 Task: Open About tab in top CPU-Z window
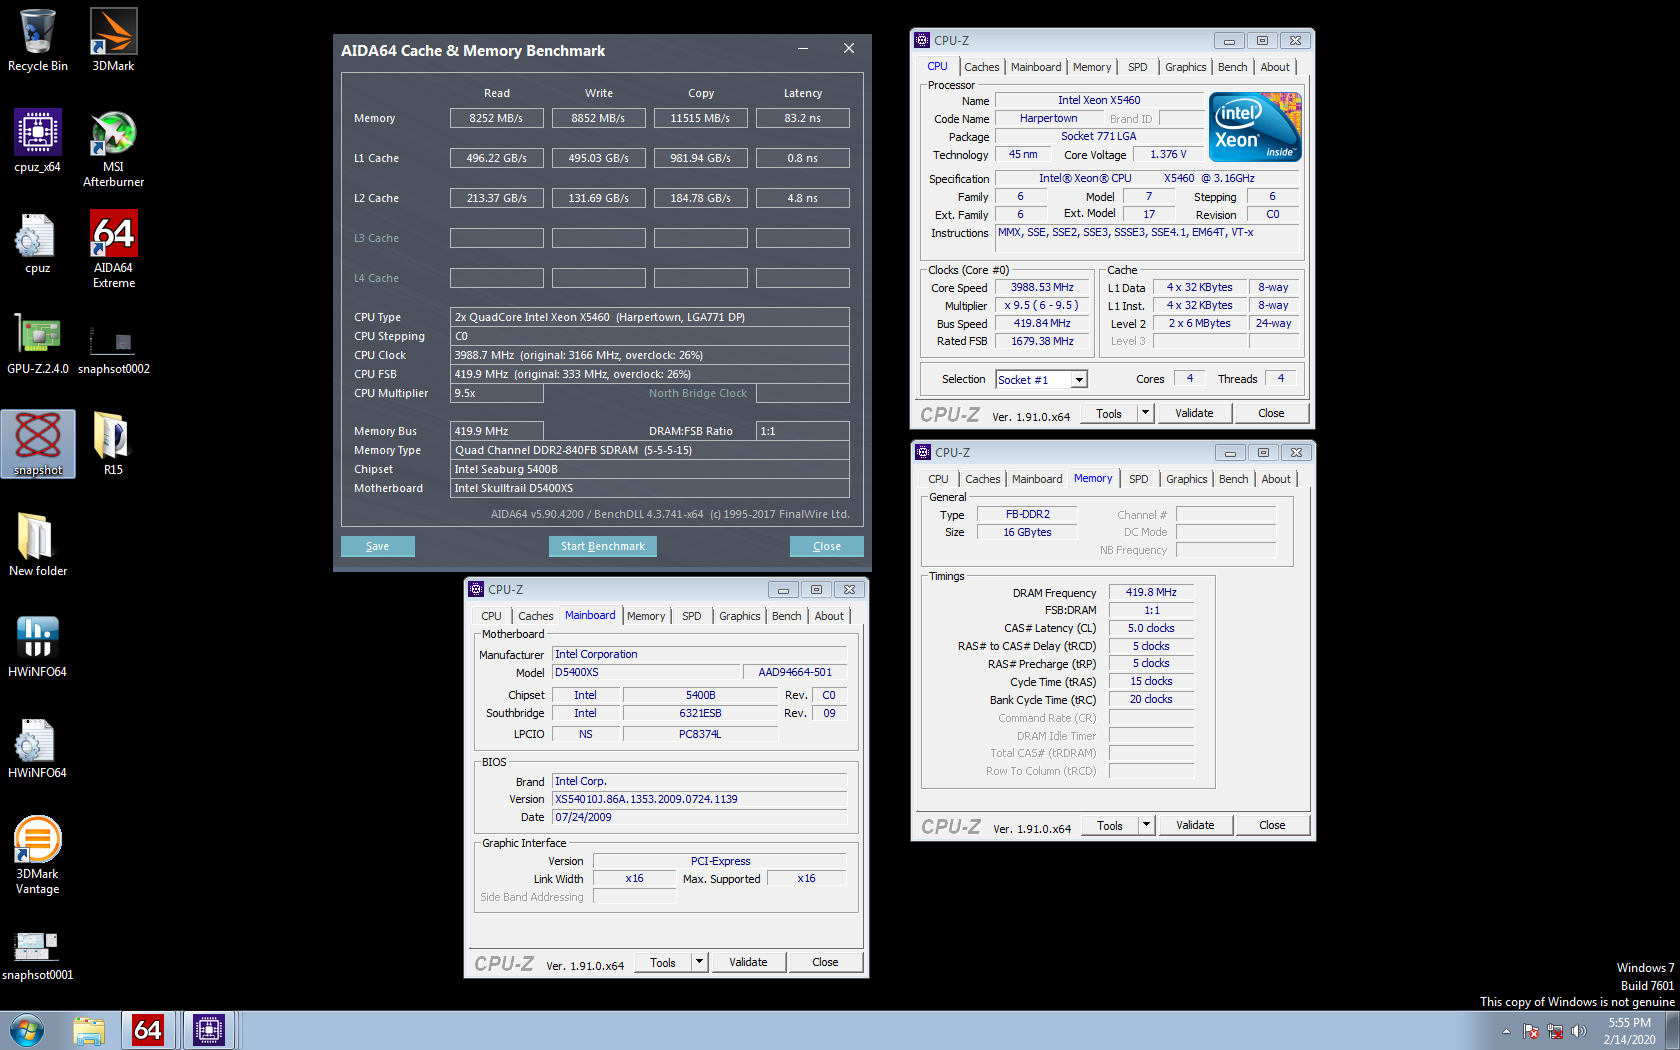tap(1275, 67)
